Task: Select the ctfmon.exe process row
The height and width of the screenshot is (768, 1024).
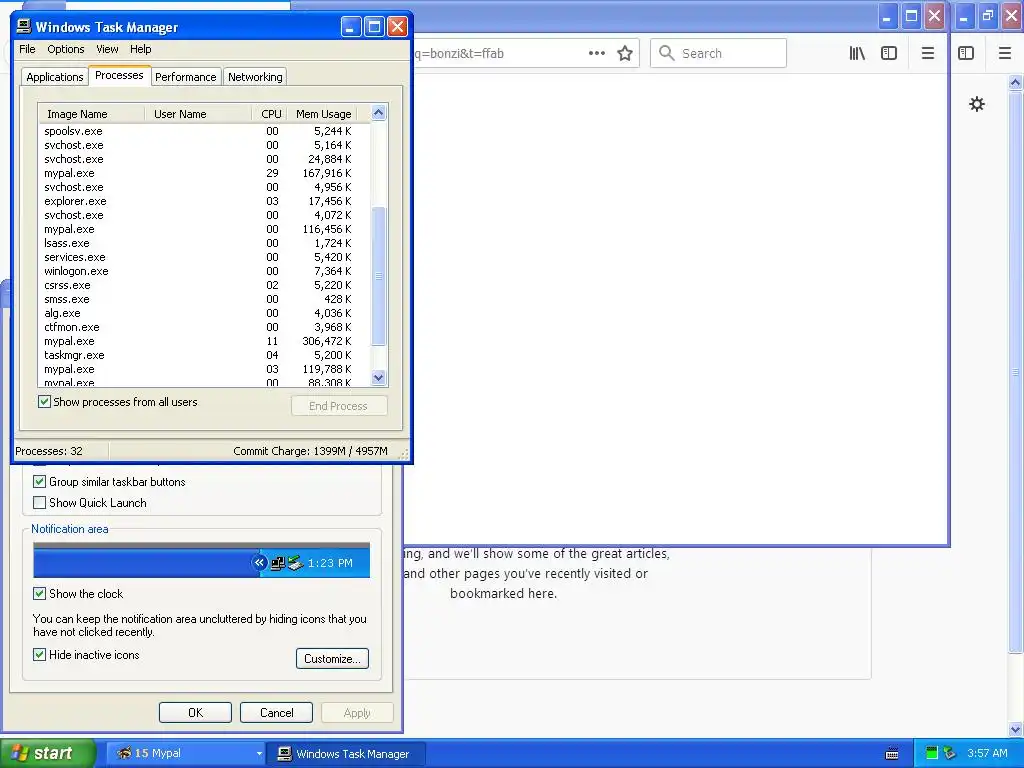Action: click(204, 327)
